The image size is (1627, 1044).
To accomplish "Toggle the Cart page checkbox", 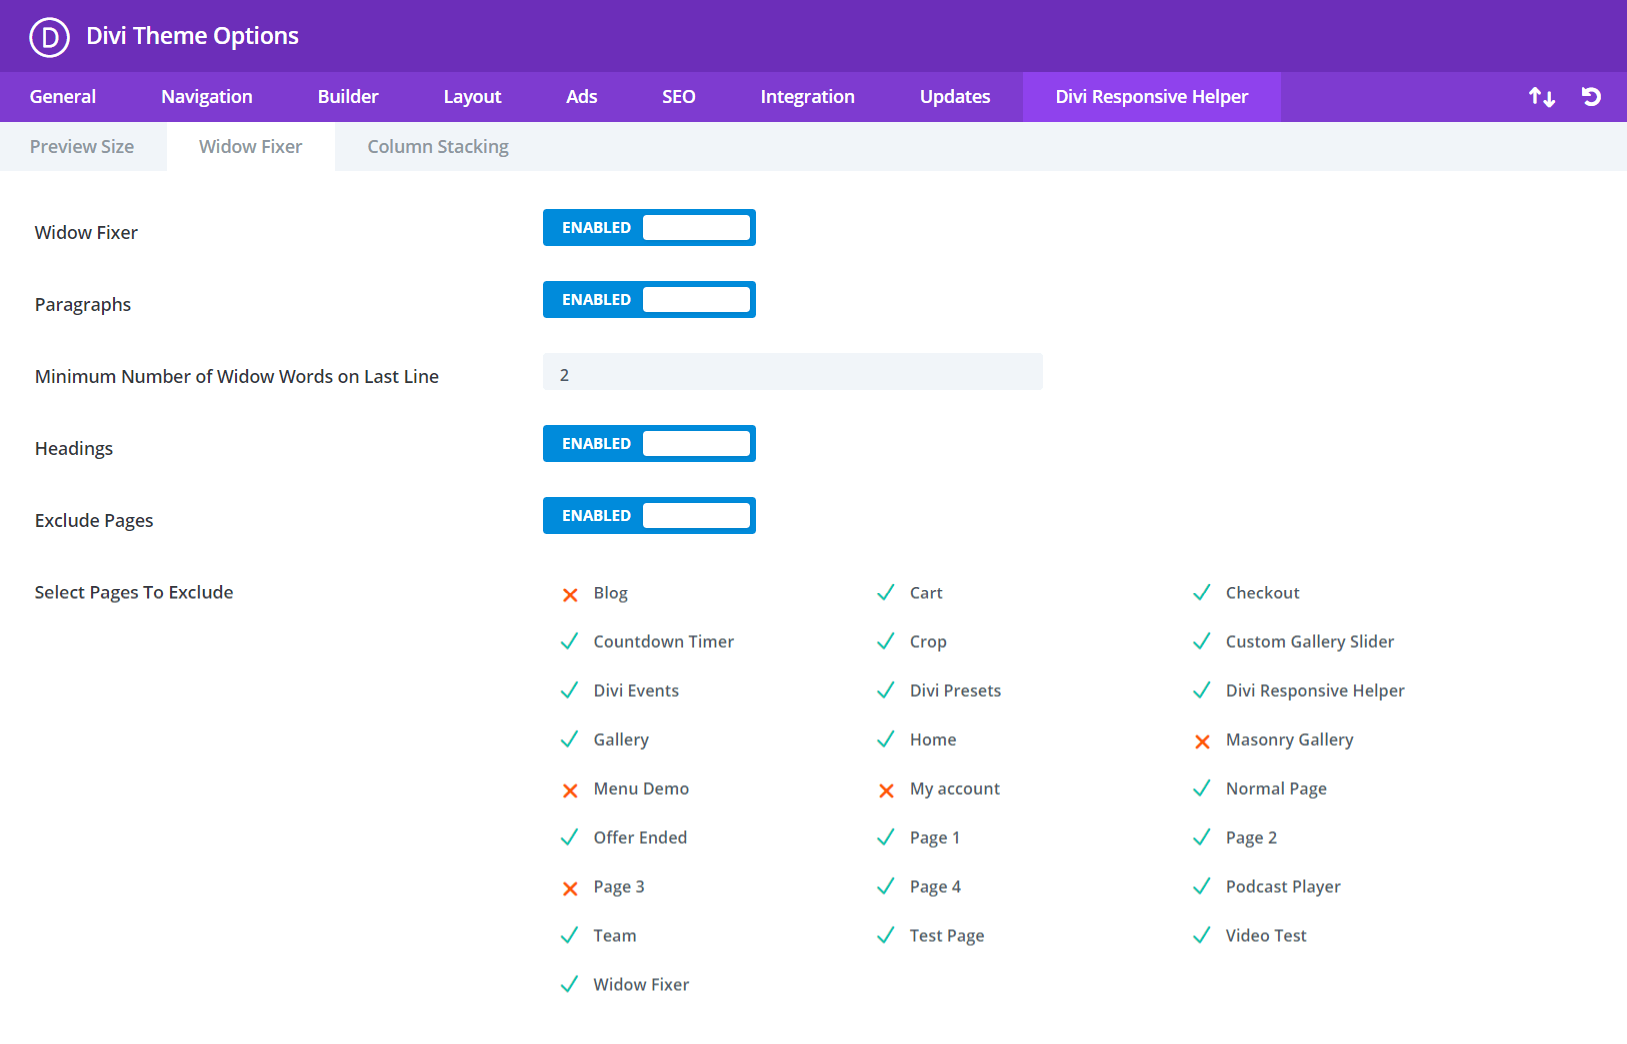I will (x=885, y=593).
